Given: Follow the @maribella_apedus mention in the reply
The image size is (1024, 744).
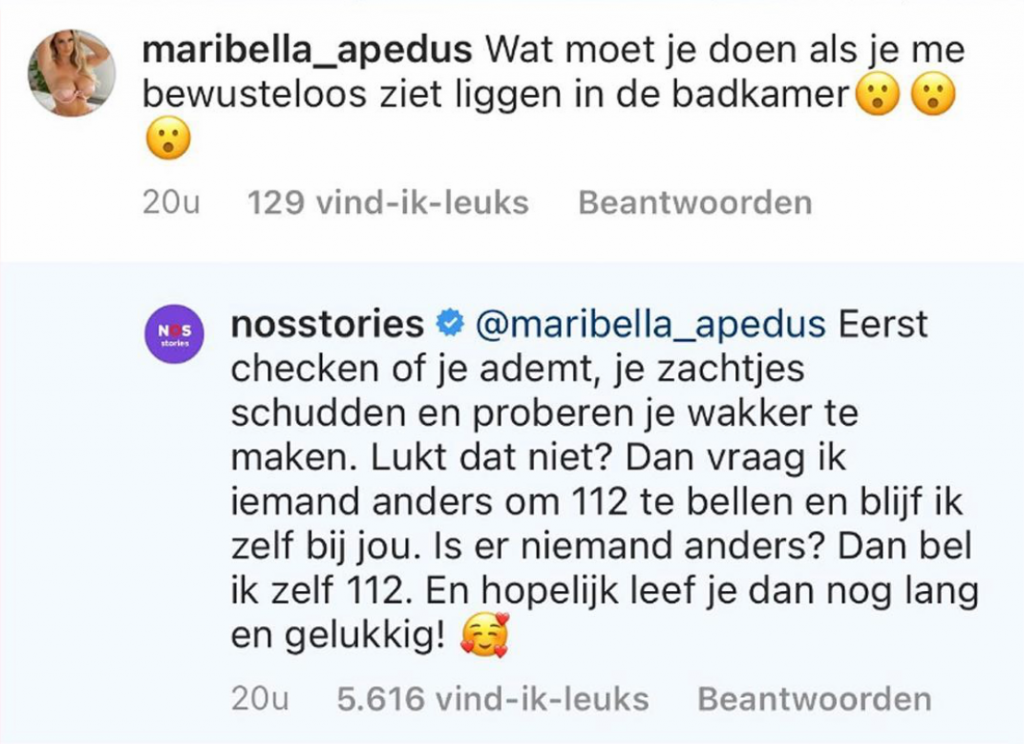Looking at the screenshot, I should [649, 324].
